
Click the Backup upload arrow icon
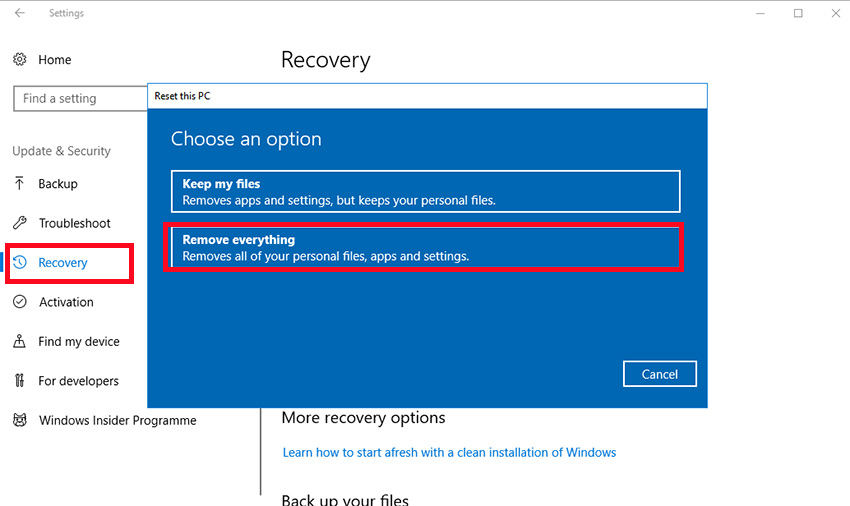pyautogui.click(x=20, y=184)
